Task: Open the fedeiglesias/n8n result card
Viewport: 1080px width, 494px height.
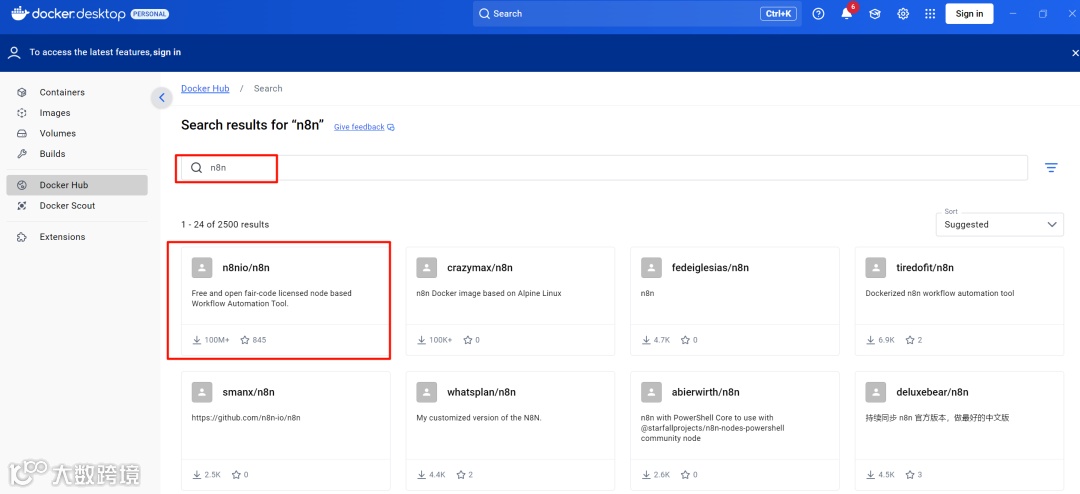Action: [735, 301]
